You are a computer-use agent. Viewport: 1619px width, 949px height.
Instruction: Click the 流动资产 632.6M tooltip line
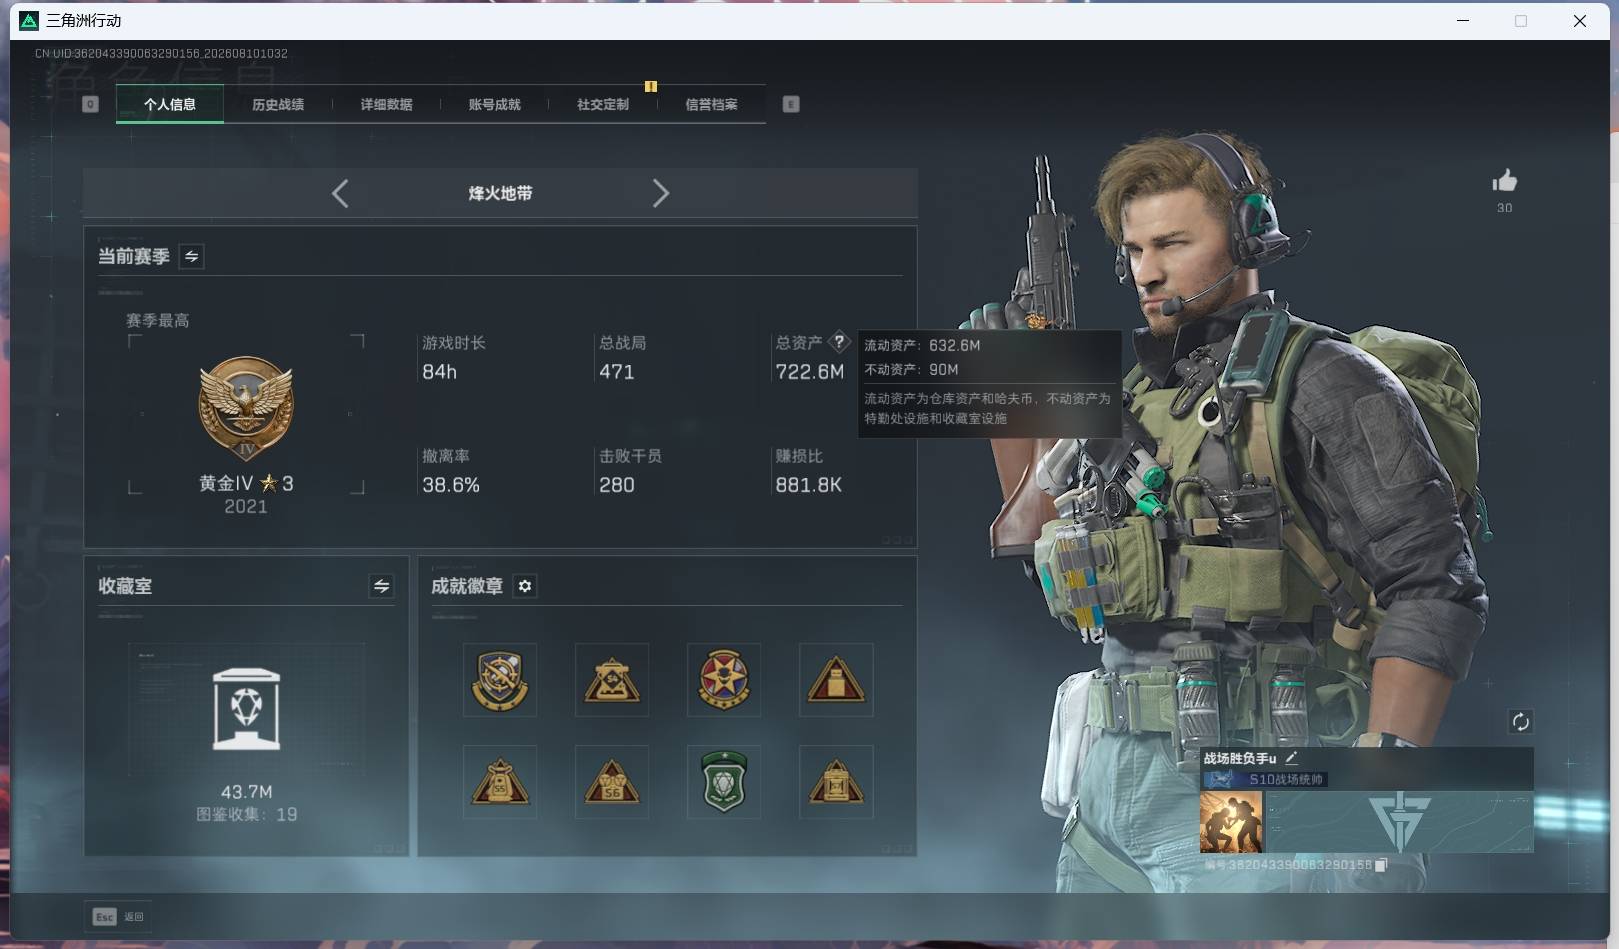922,345
